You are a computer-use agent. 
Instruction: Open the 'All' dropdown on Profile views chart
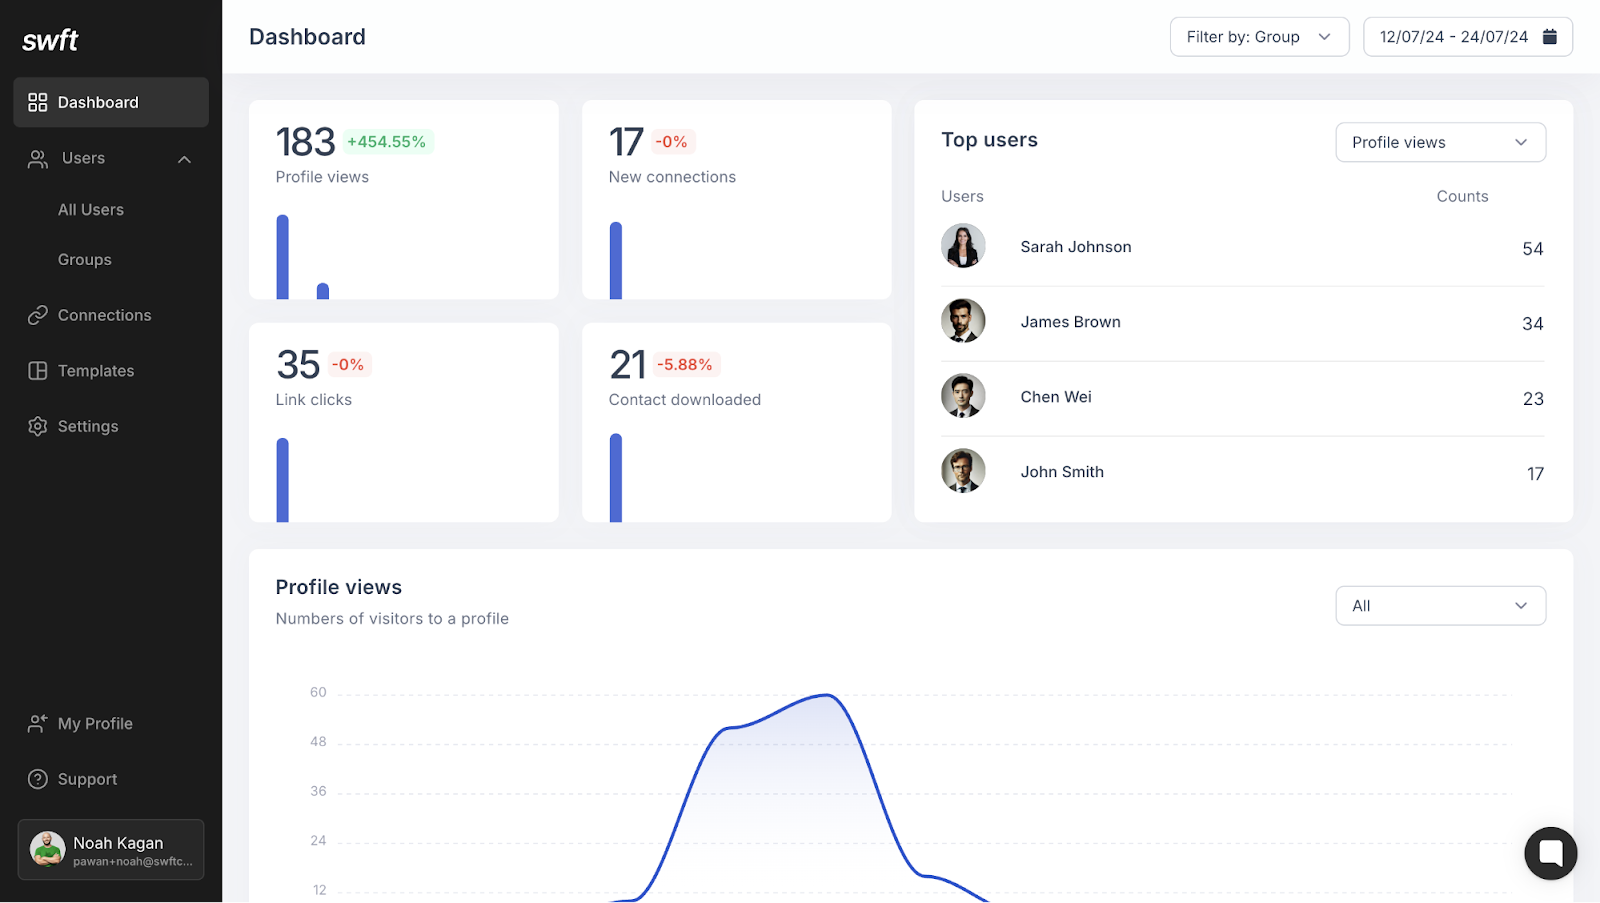click(x=1440, y=605)
